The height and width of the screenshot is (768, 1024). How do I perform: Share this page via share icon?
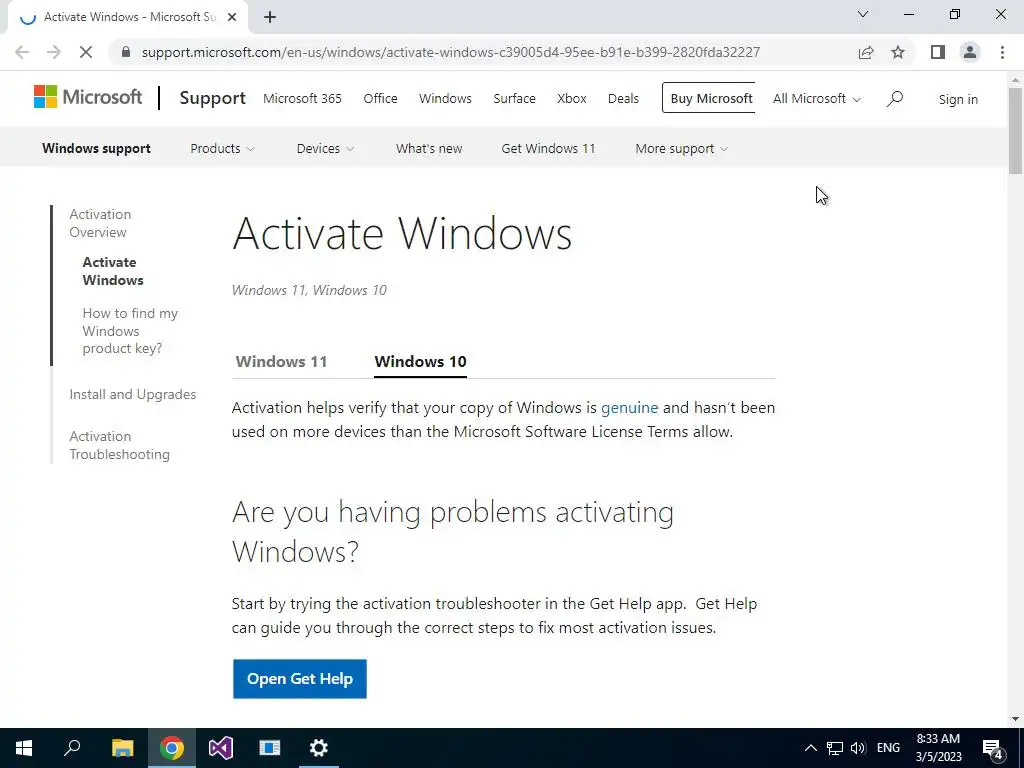point(866,52)
